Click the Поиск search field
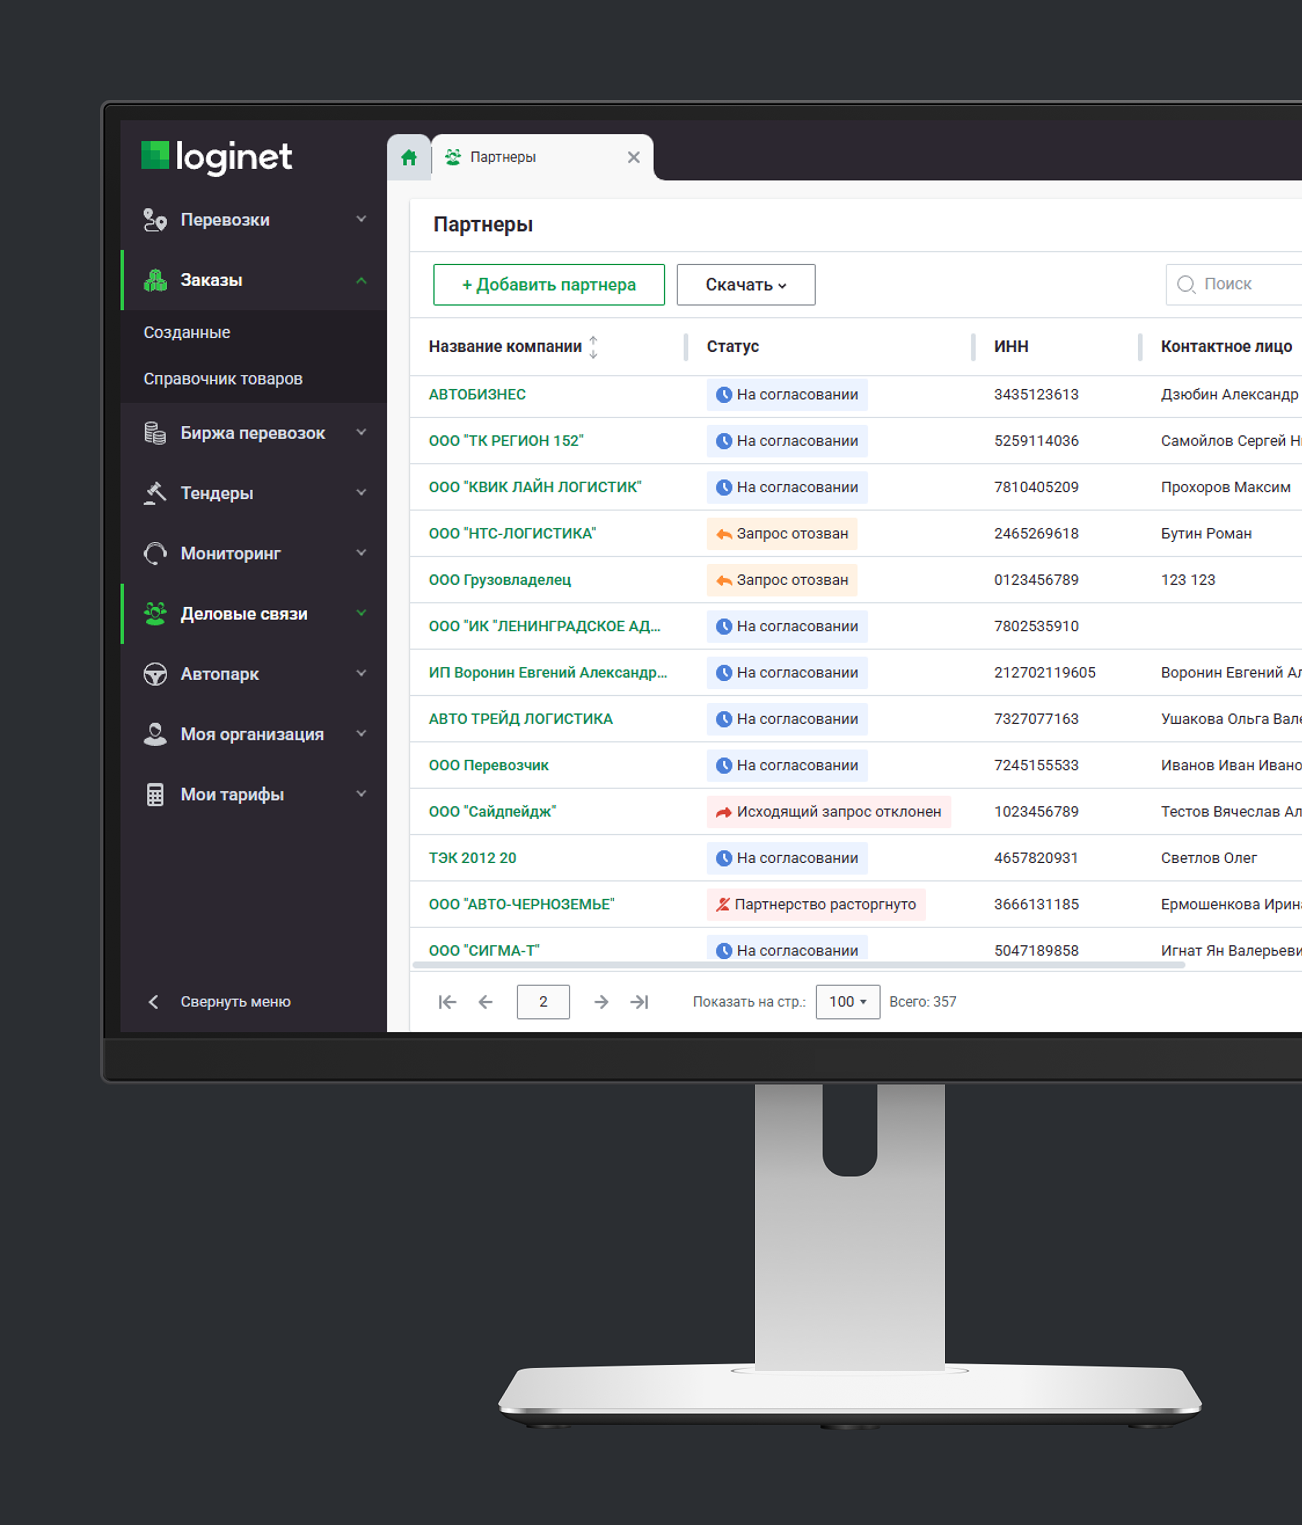 click(x=1234, y=285)
